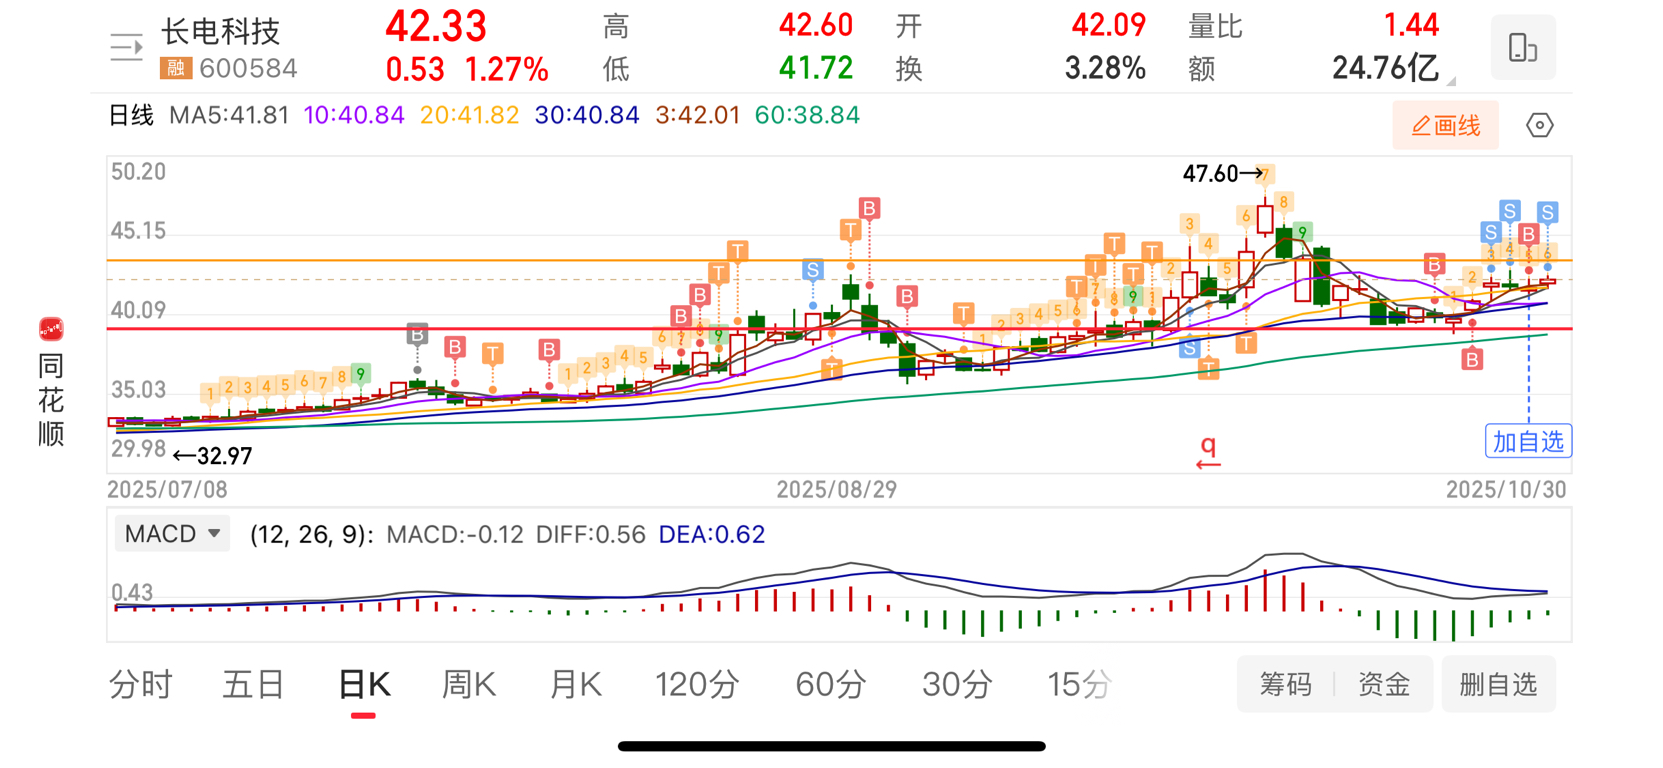Tap the margin trading 融 badge
Viewport: 1663px width, 768px height.
point(175,68)
